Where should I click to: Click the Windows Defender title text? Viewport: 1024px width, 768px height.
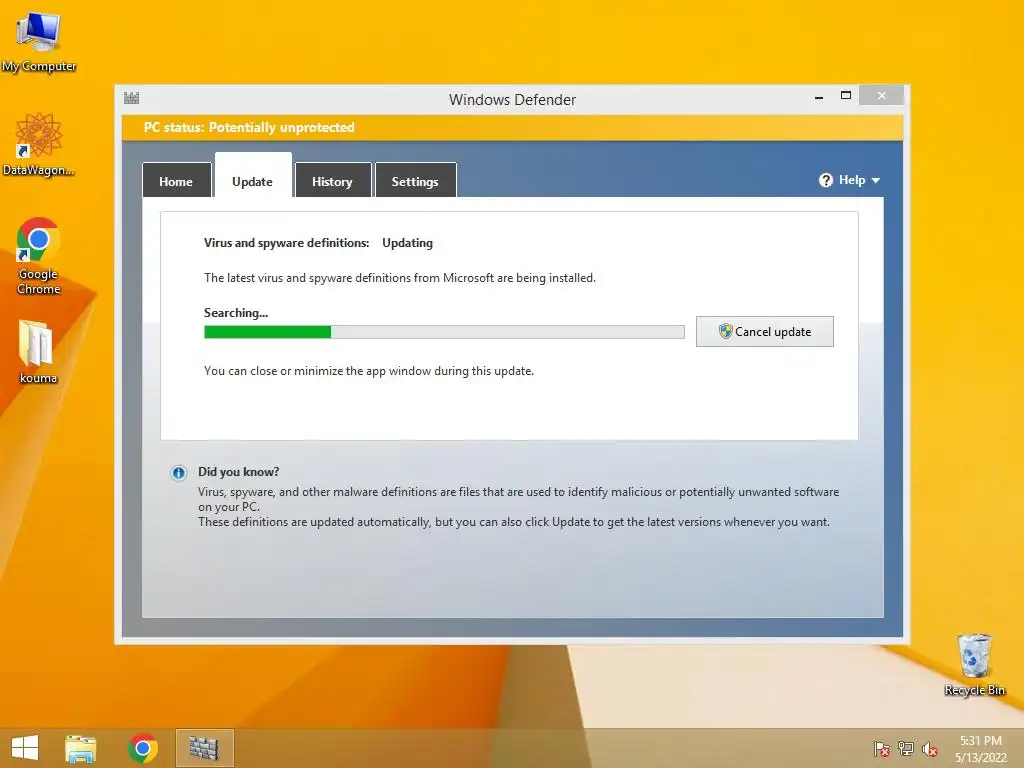[x=513, y=99]
